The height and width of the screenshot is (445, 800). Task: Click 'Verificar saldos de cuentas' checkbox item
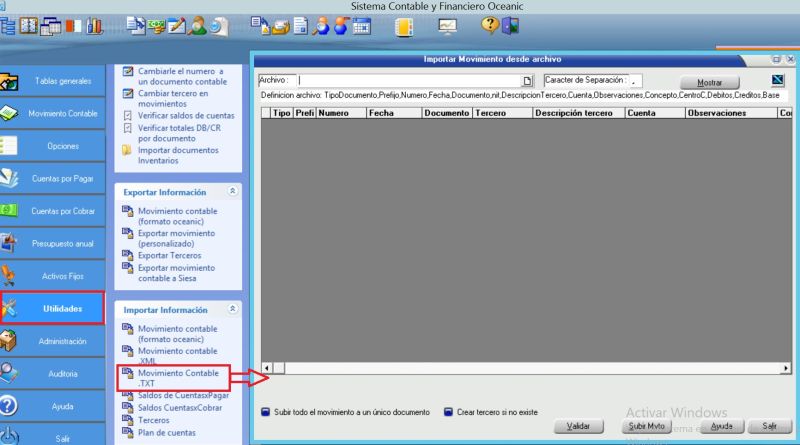(x=178, y=116)
